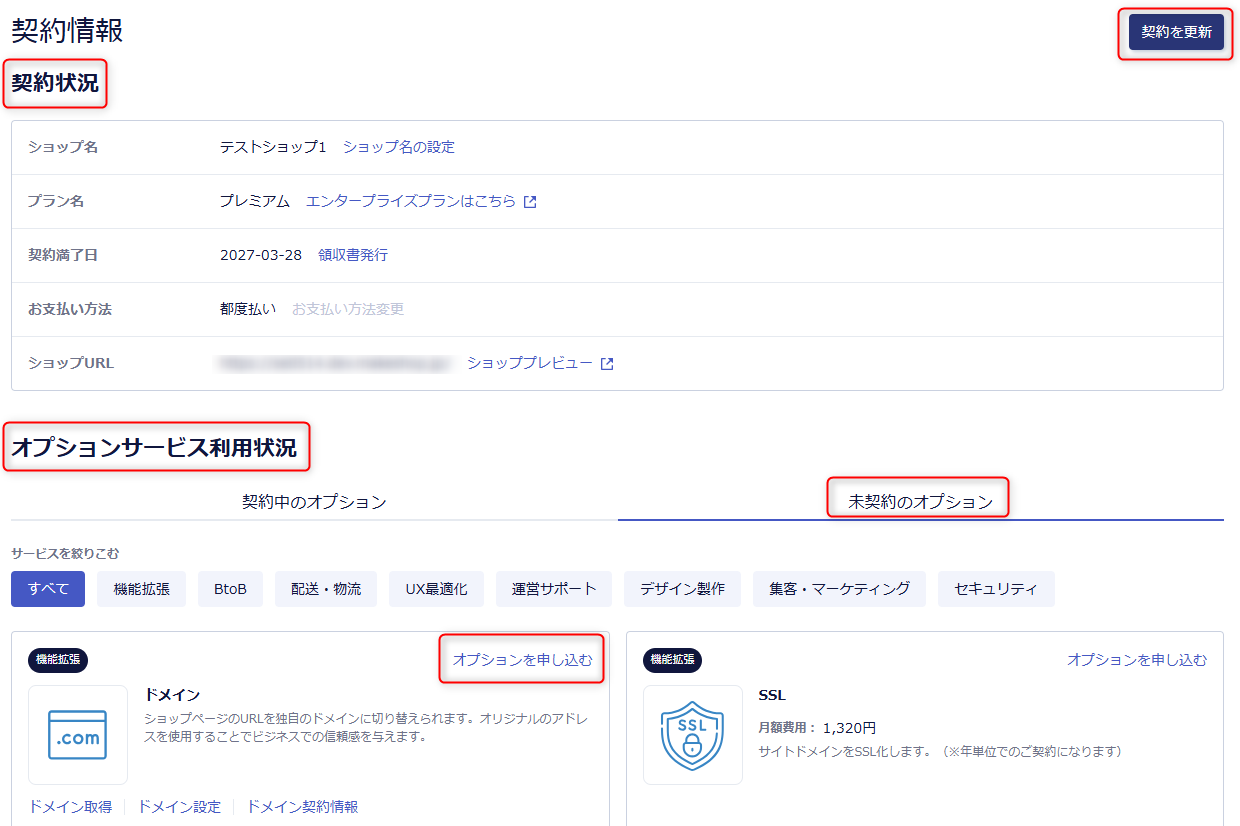This screenshot has height=826, width=1240.
Task: Click オプションを申し込む on the SSL card
Action: pyautogui.click(x=1137, y=660)
